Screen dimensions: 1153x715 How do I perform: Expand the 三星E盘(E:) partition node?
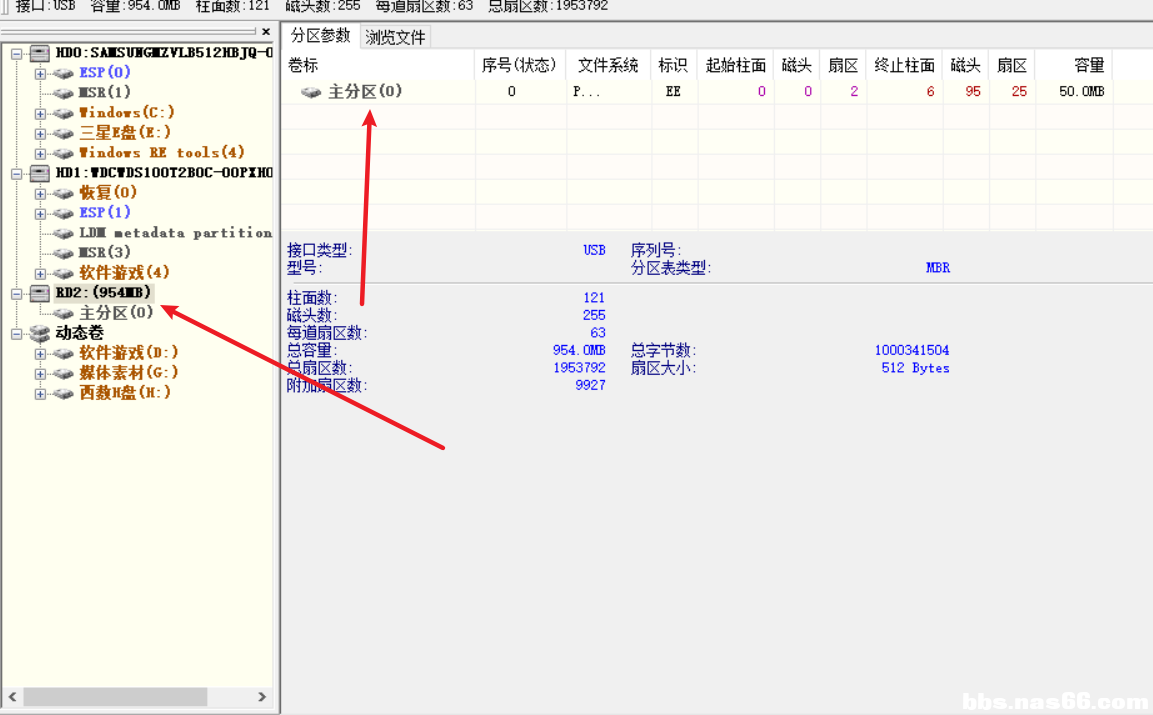[40, 133]
